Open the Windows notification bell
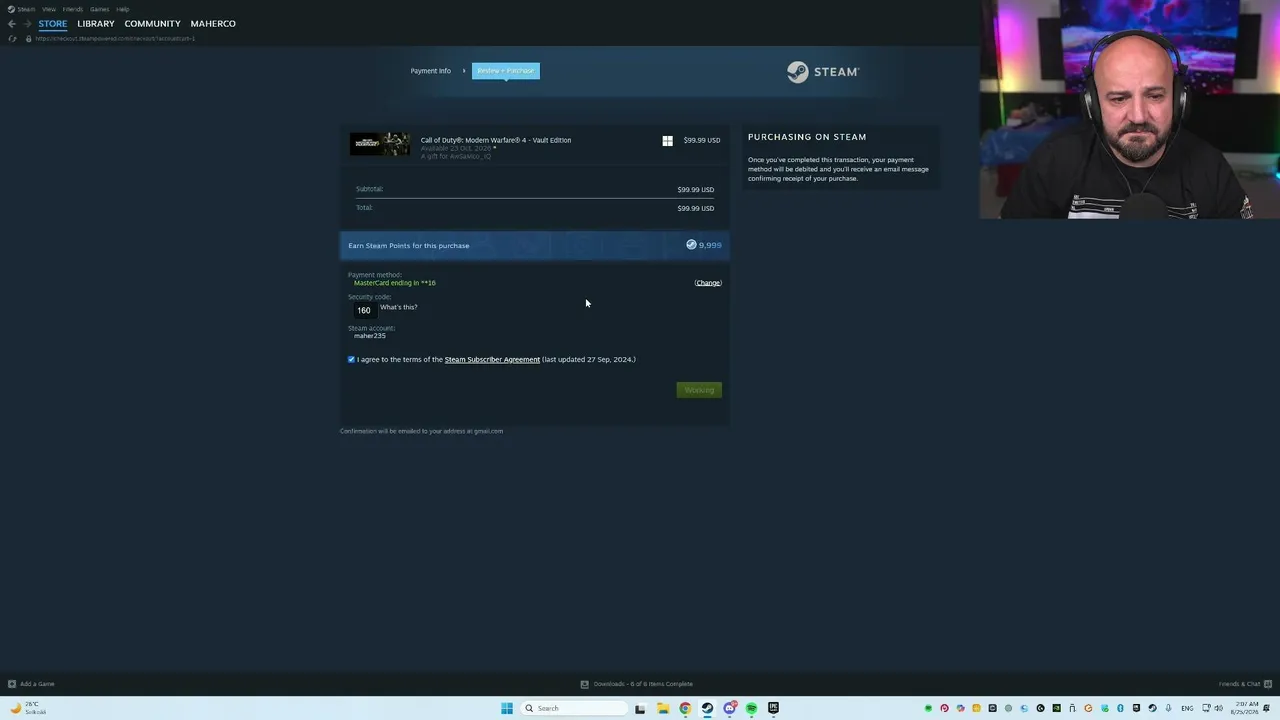Viewport: 1280px width, 720px height. point(1267,708)
